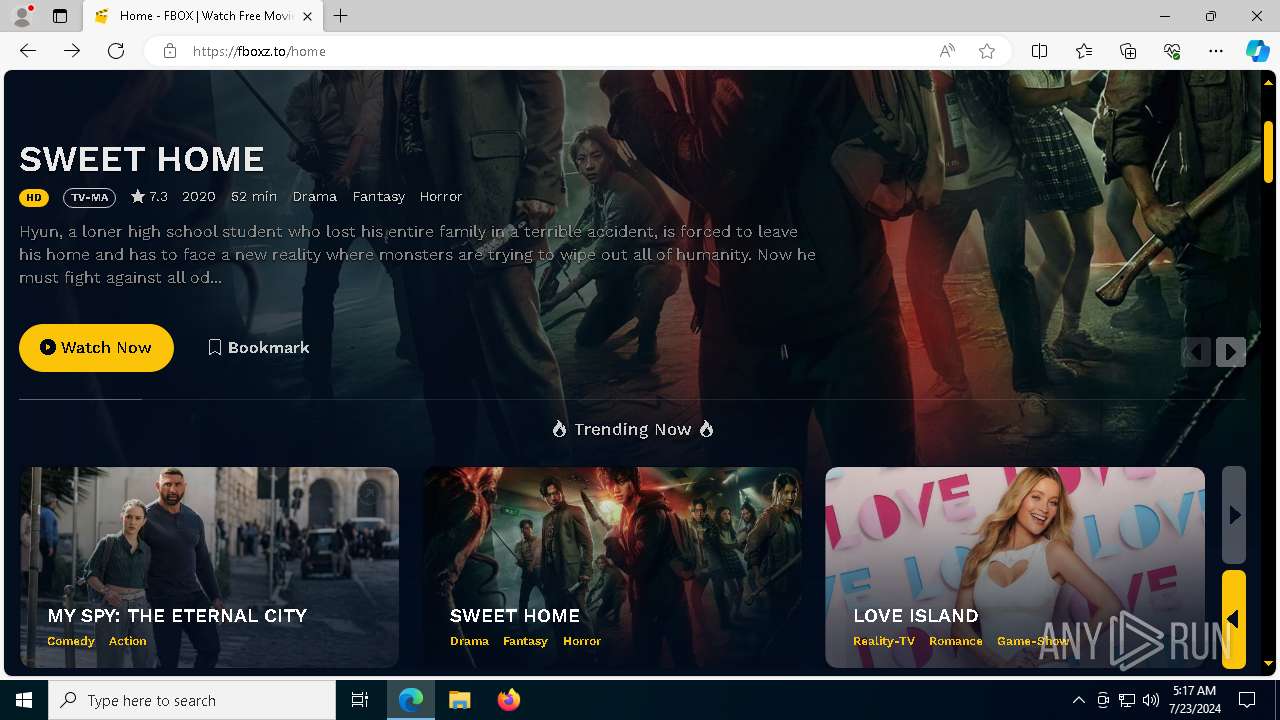Open the Collections icon
Image resolution: width=1280 pixels, height=720 pixels.
coord(1128,51)
